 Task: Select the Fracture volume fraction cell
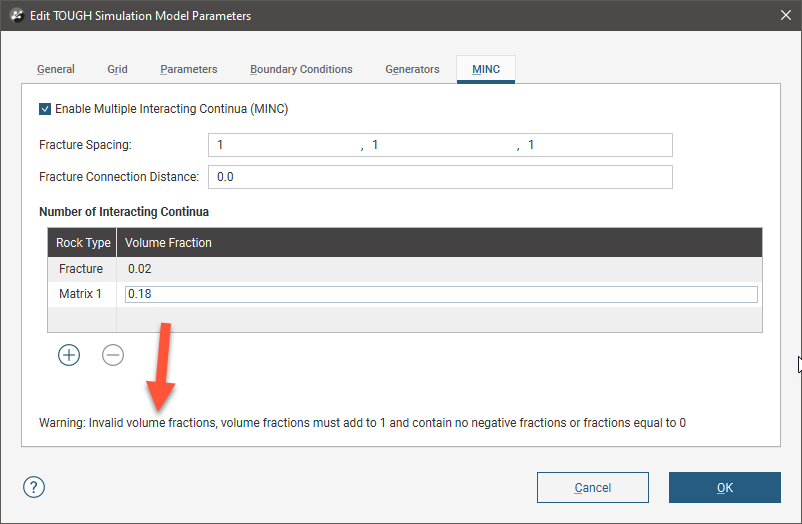point(438,269)
